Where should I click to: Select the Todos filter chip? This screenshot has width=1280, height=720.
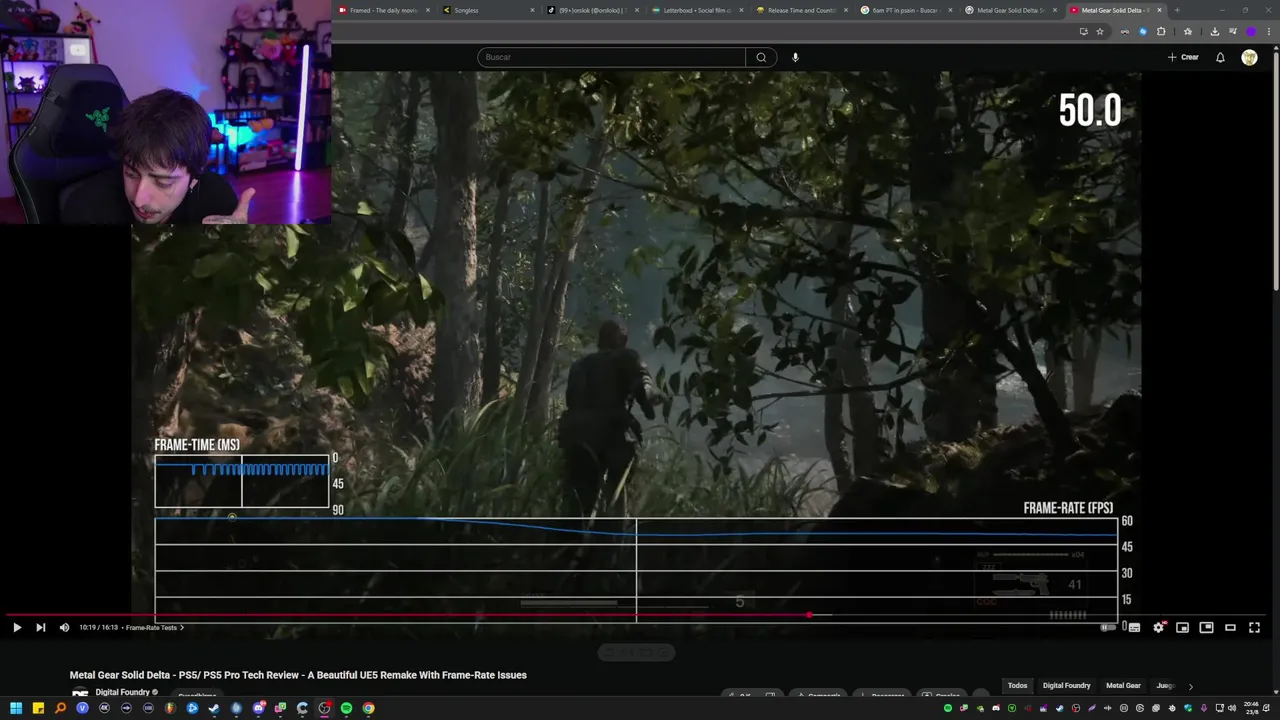tap(1017, 686)
